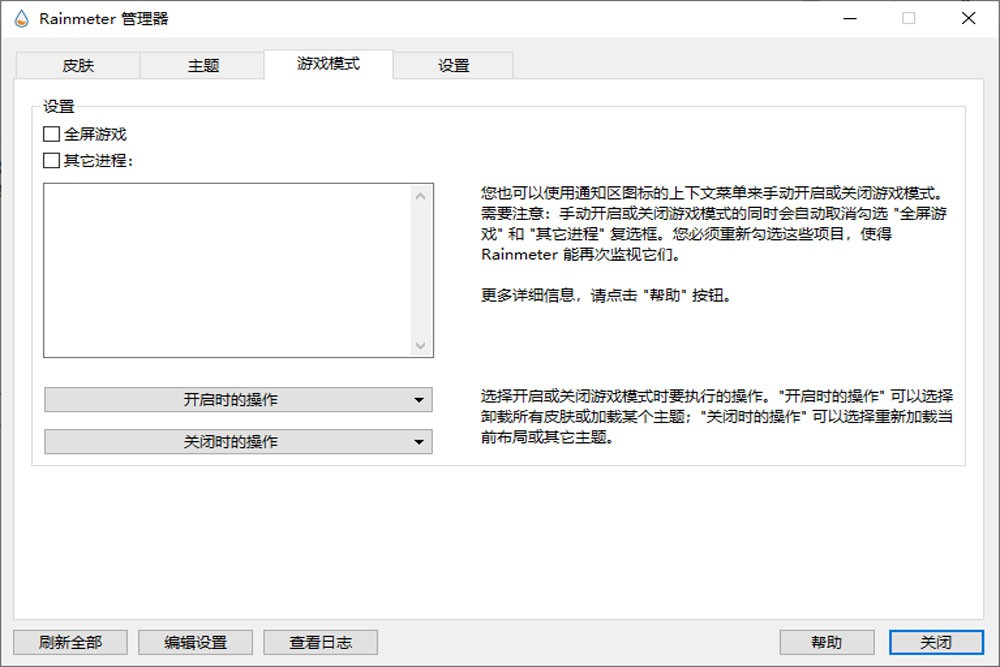Open 编辑设置 to edit settings
1000x667 pixels.
196,642
